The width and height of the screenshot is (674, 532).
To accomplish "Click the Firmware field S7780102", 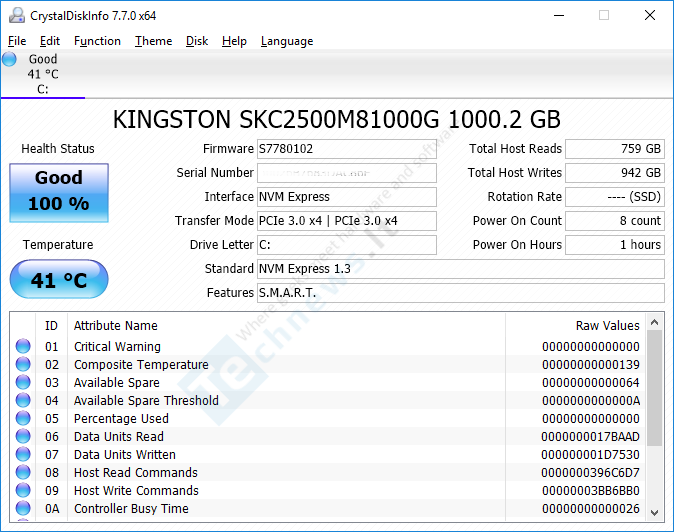I will [347, 149].
